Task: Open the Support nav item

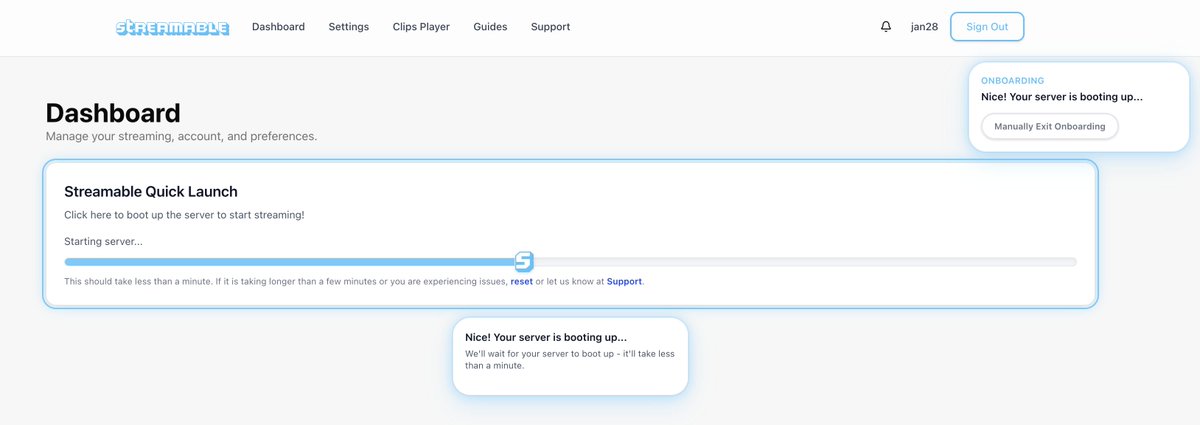Action: tap(550, 27)
